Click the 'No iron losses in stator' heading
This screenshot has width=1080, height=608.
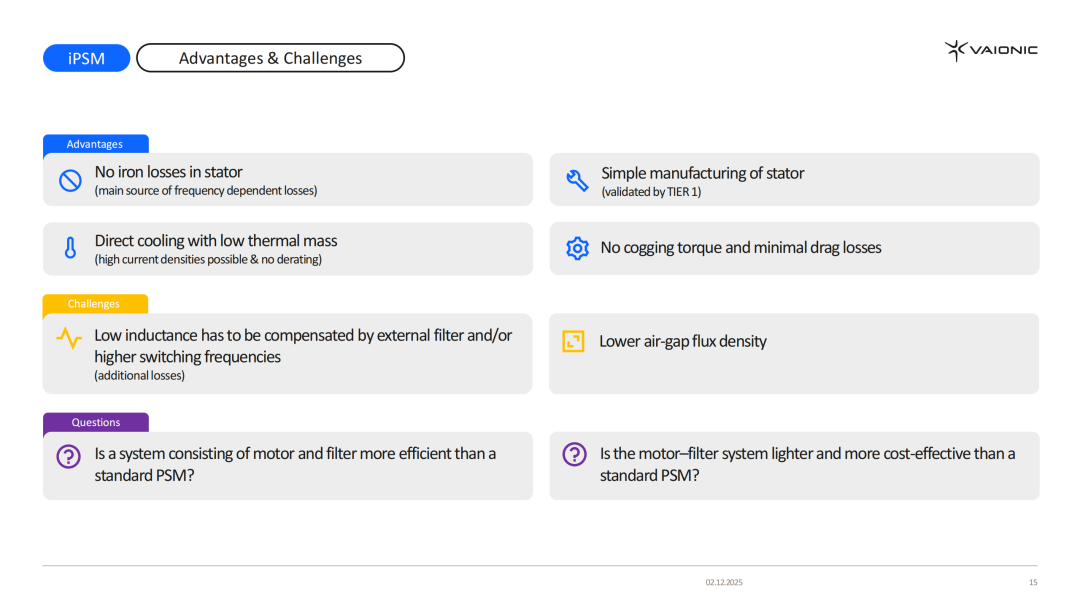pos(168,172)
